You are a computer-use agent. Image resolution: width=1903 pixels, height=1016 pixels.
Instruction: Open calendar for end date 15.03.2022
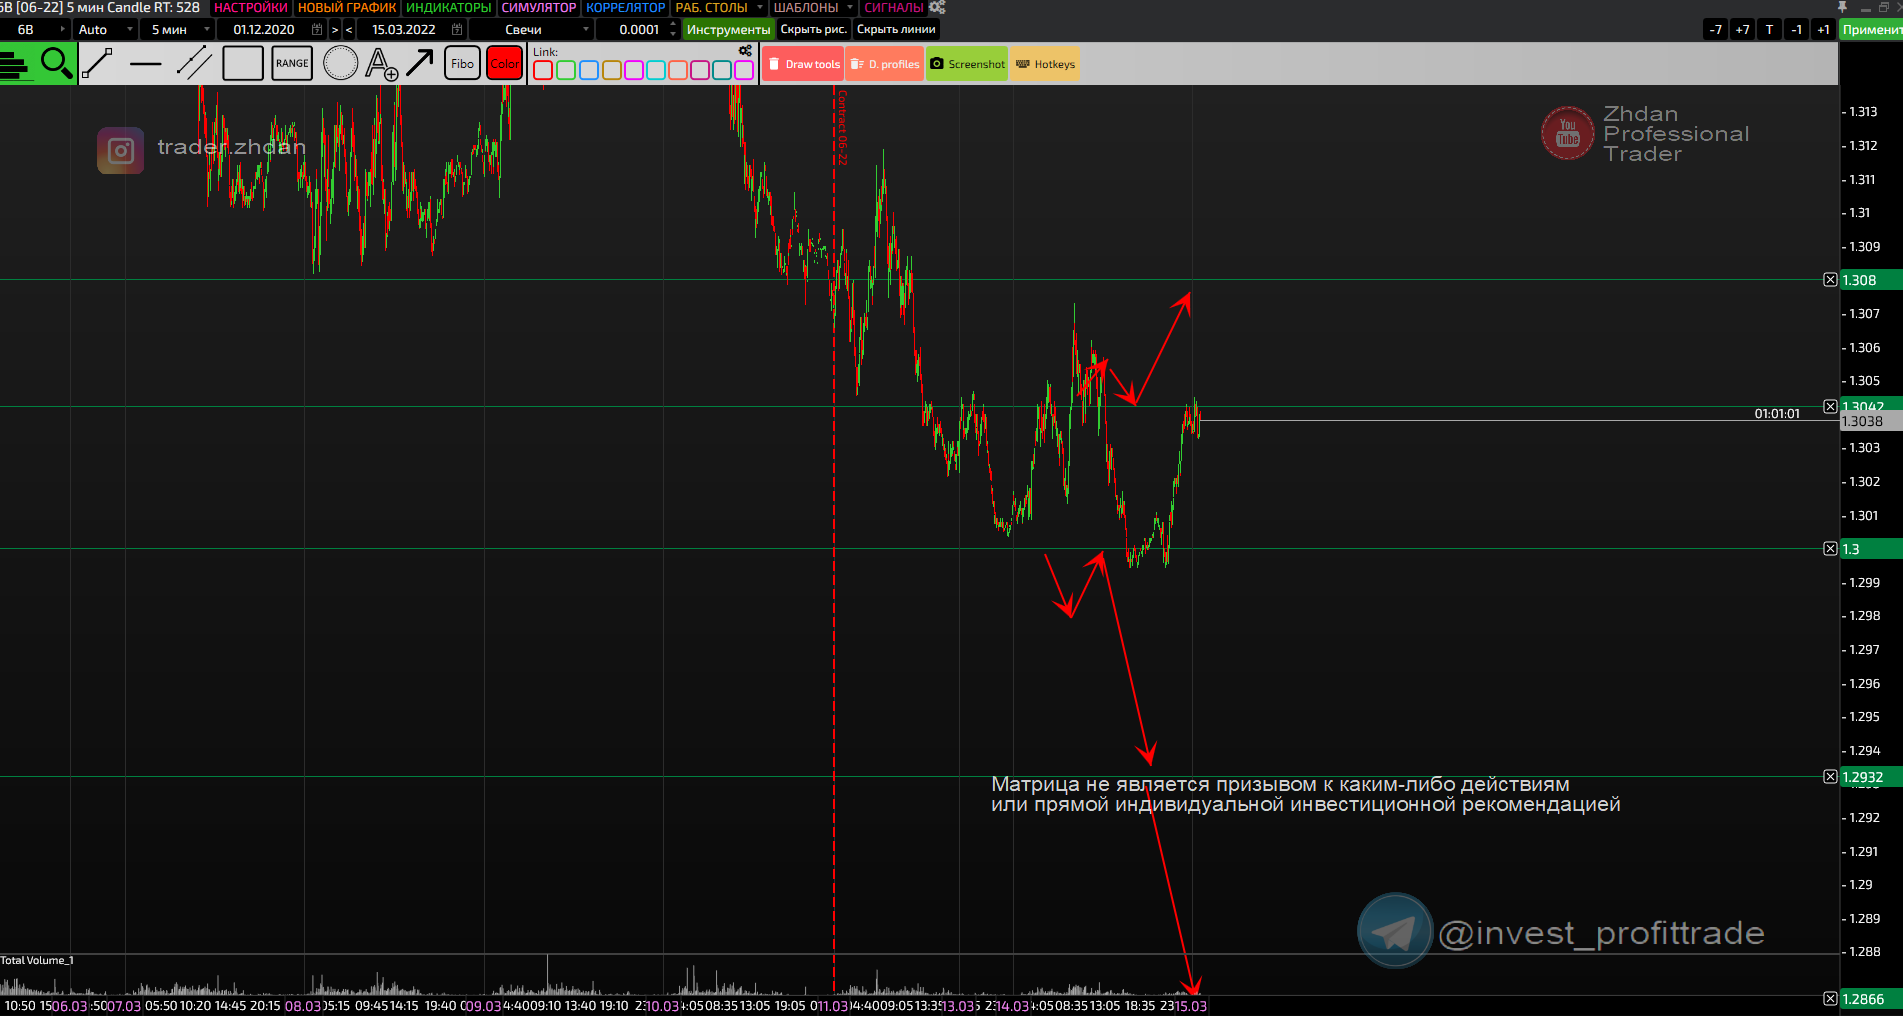(x=457, y=30)
